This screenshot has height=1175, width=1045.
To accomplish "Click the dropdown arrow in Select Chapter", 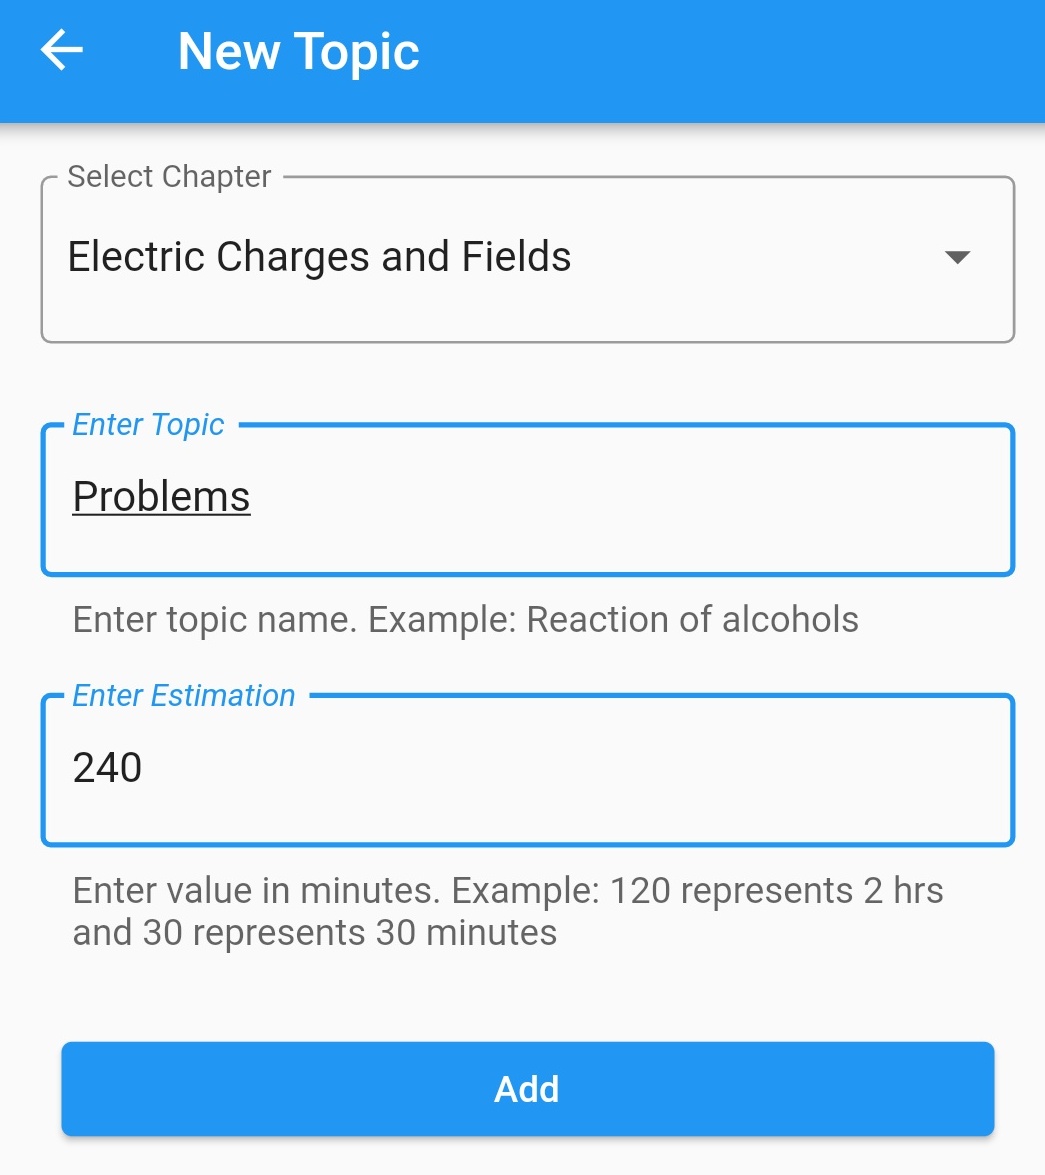I will pos(957,258).
